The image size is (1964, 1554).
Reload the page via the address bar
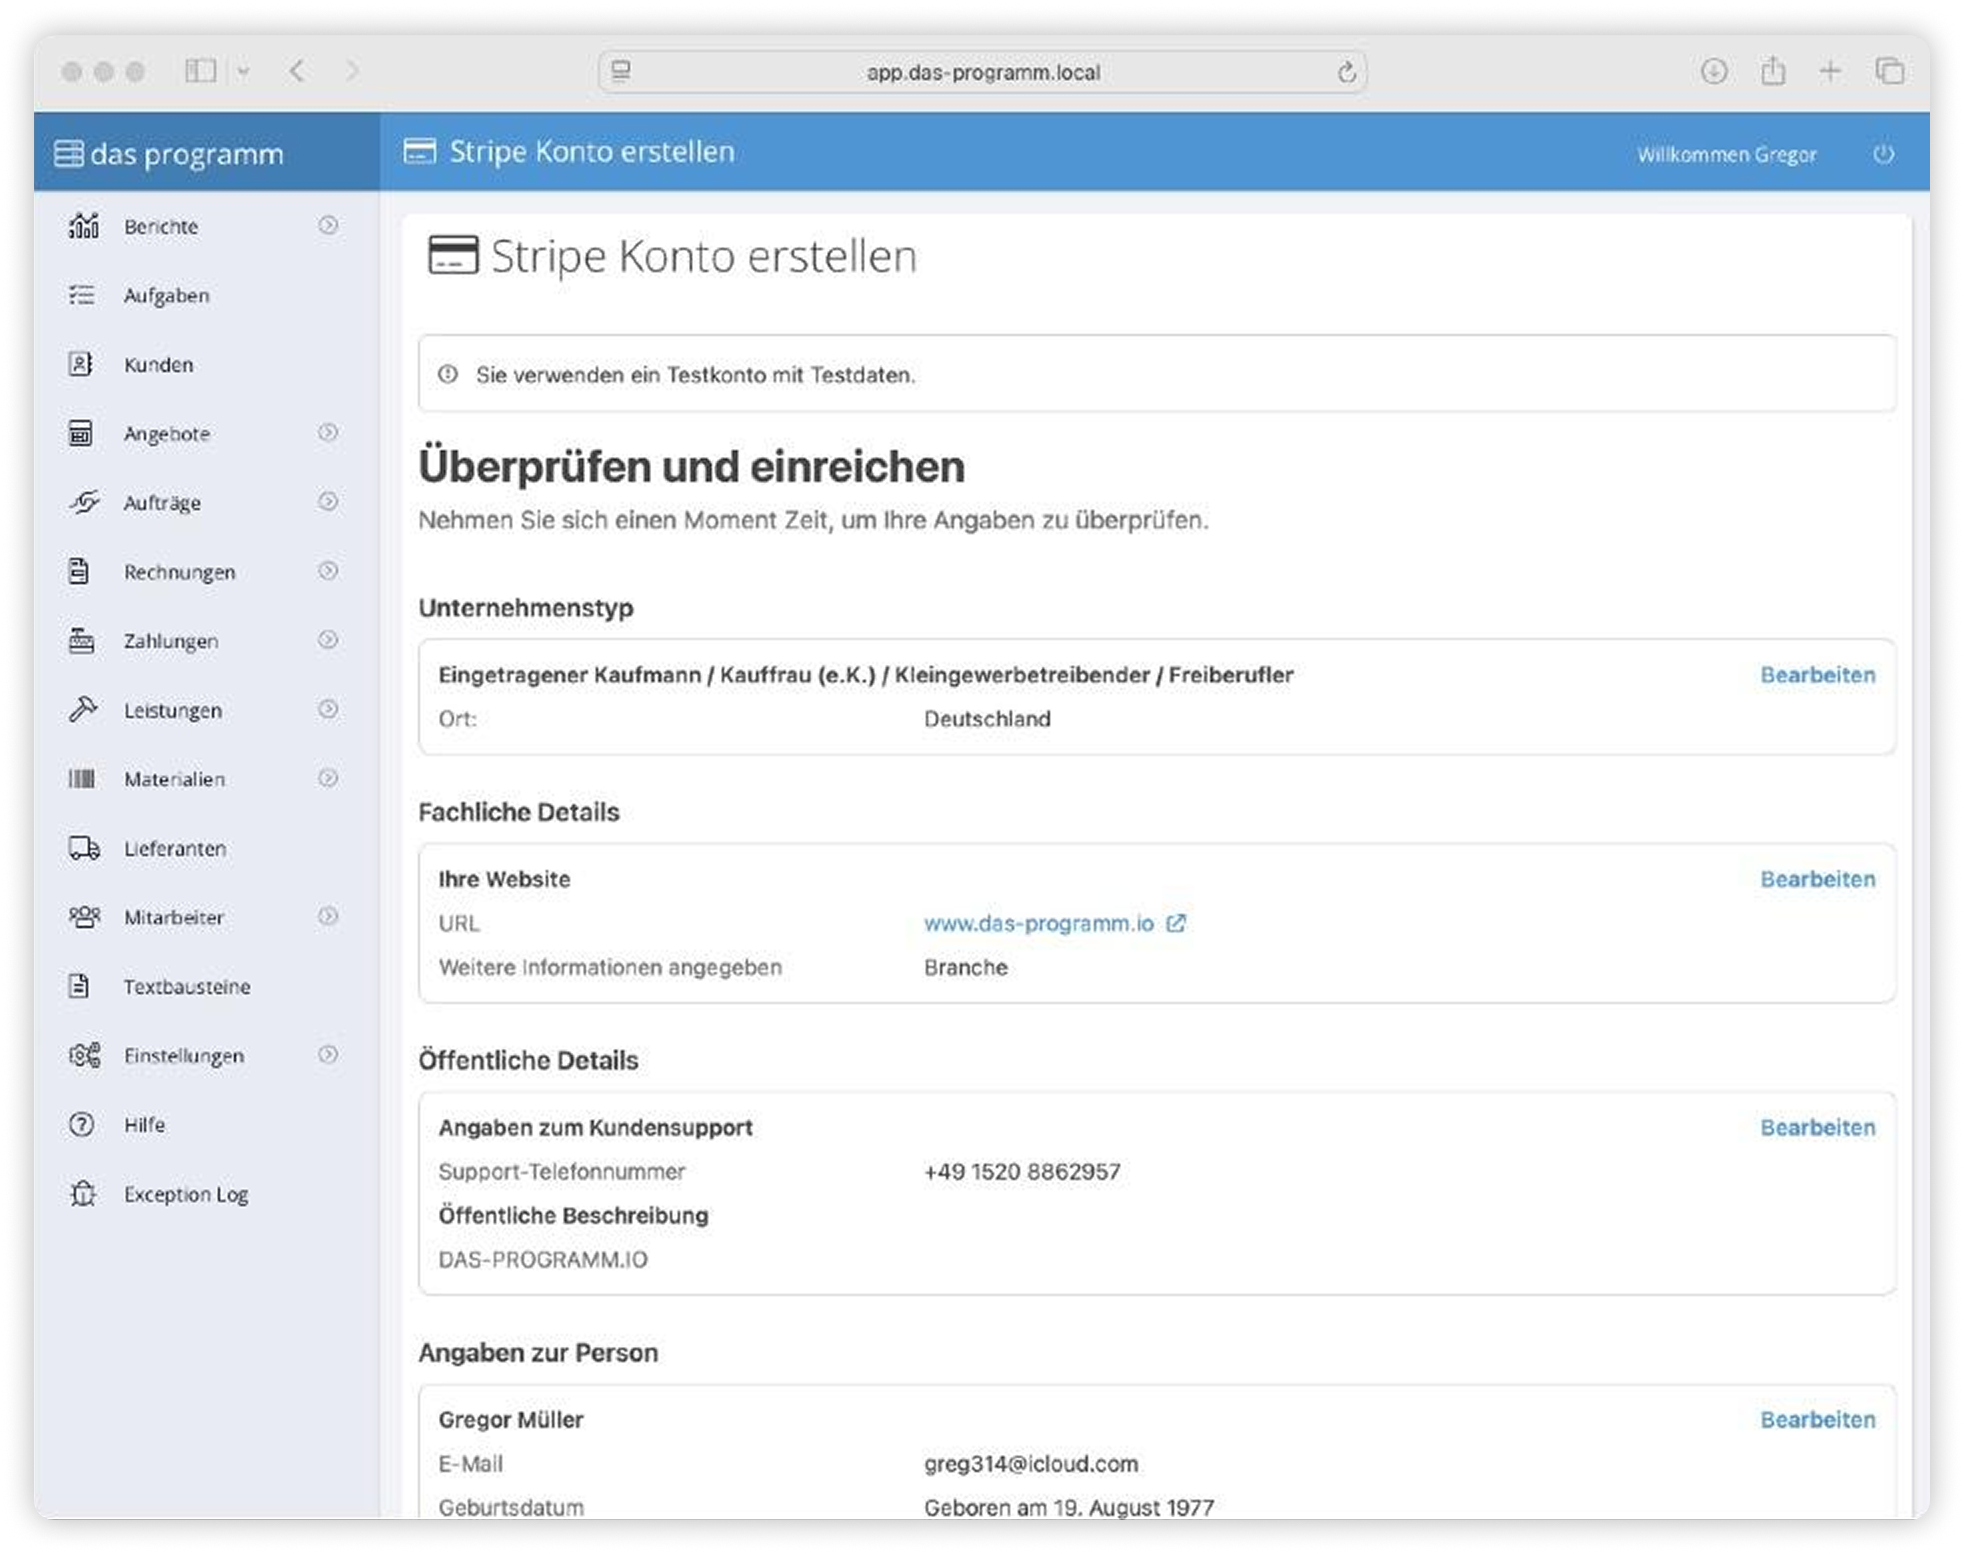pos(1346,72)
